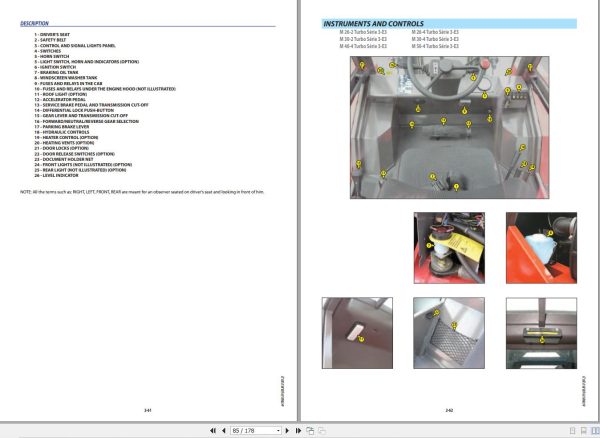Select the '11 - ROOF LIGHT (OPTION)' line
The image size is (600, 438).
point(61,94)
